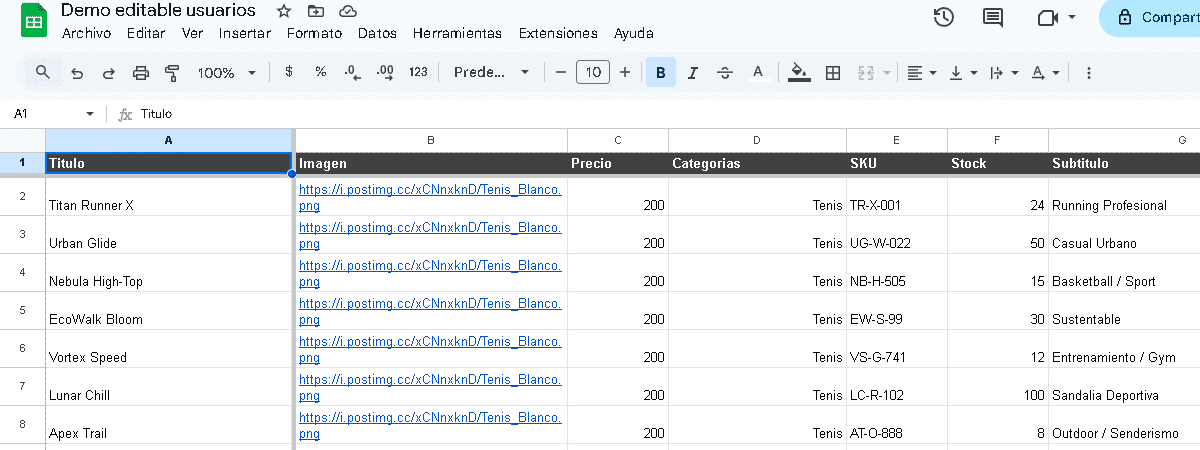The image size is (1200, 450).
Task: Open image link in Nebula High-Top row
Action: click(430, 272)
